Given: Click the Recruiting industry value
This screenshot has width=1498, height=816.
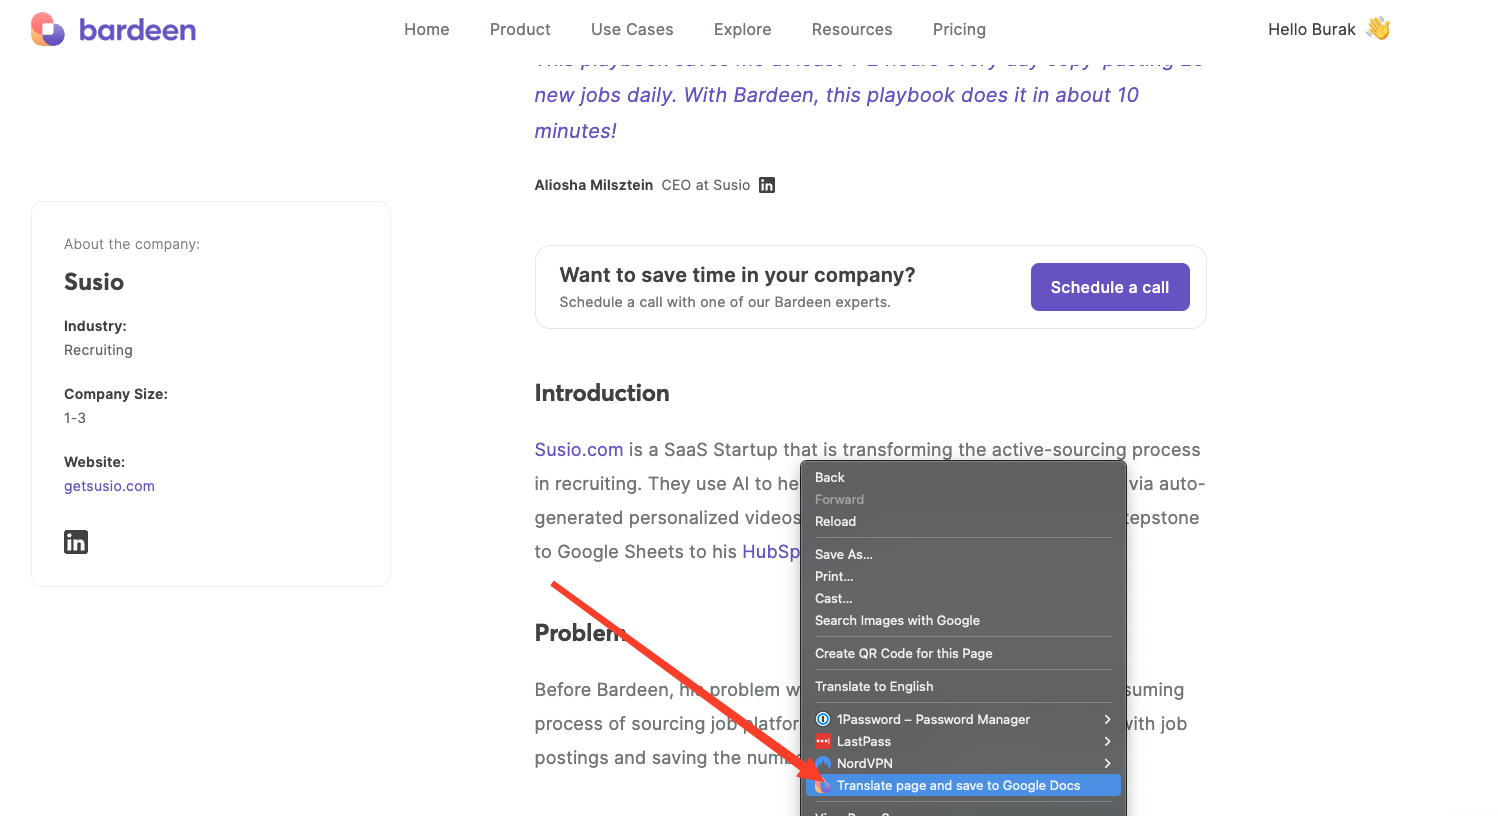Looking at the screenshot, I should 98,350.
